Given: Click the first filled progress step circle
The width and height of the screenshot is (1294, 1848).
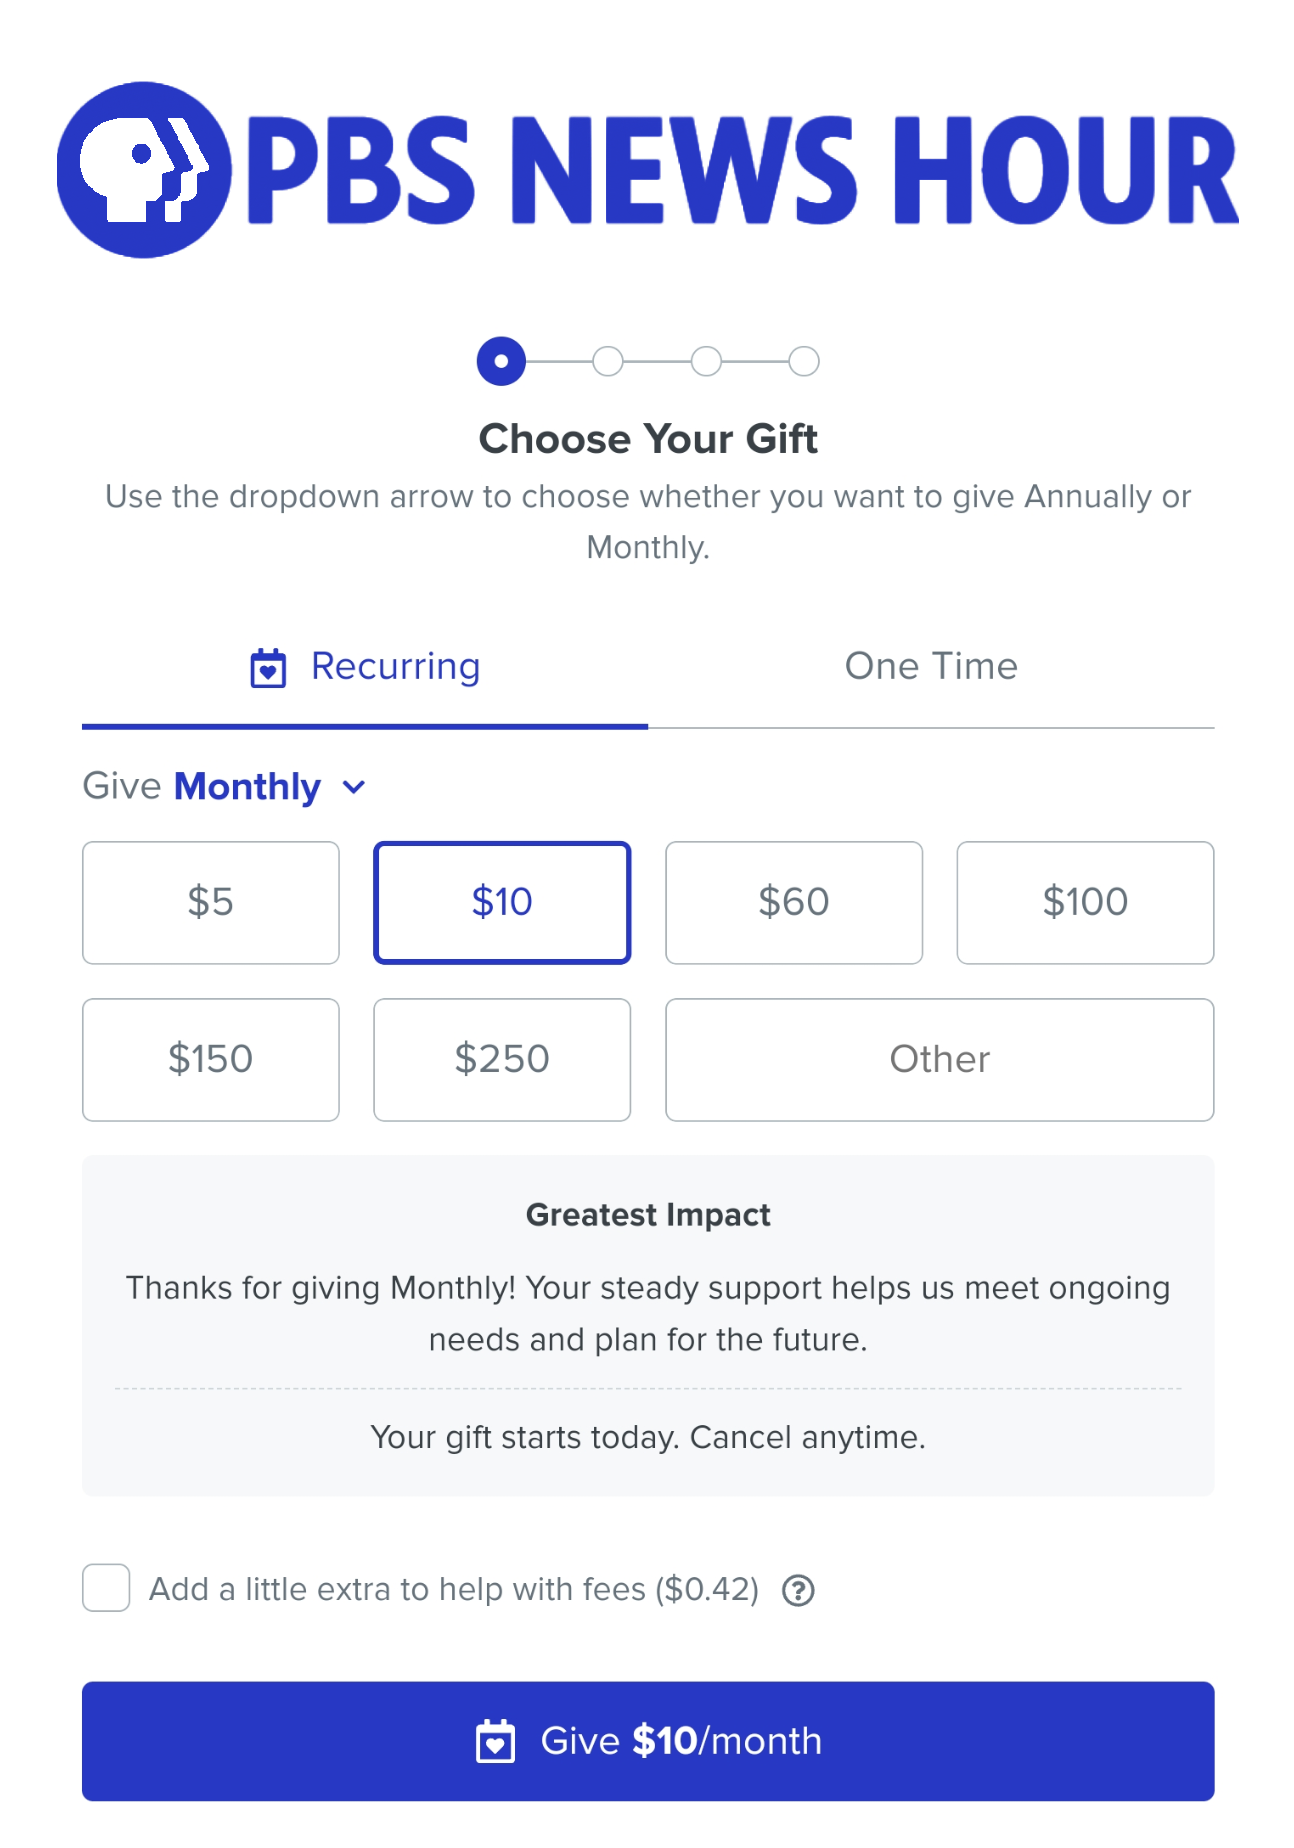Looking at the screenshot, I should pos(501,361).
